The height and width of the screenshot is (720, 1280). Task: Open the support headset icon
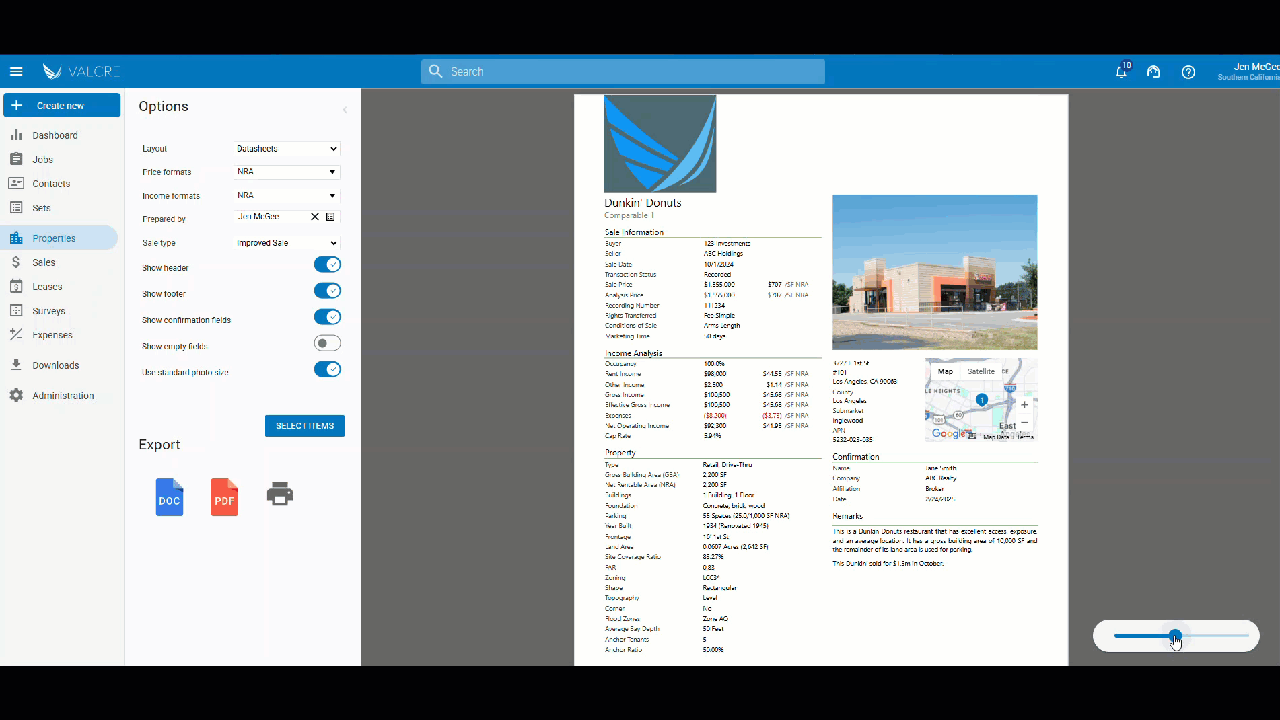pyautogui.click(x=1153, y=72)
